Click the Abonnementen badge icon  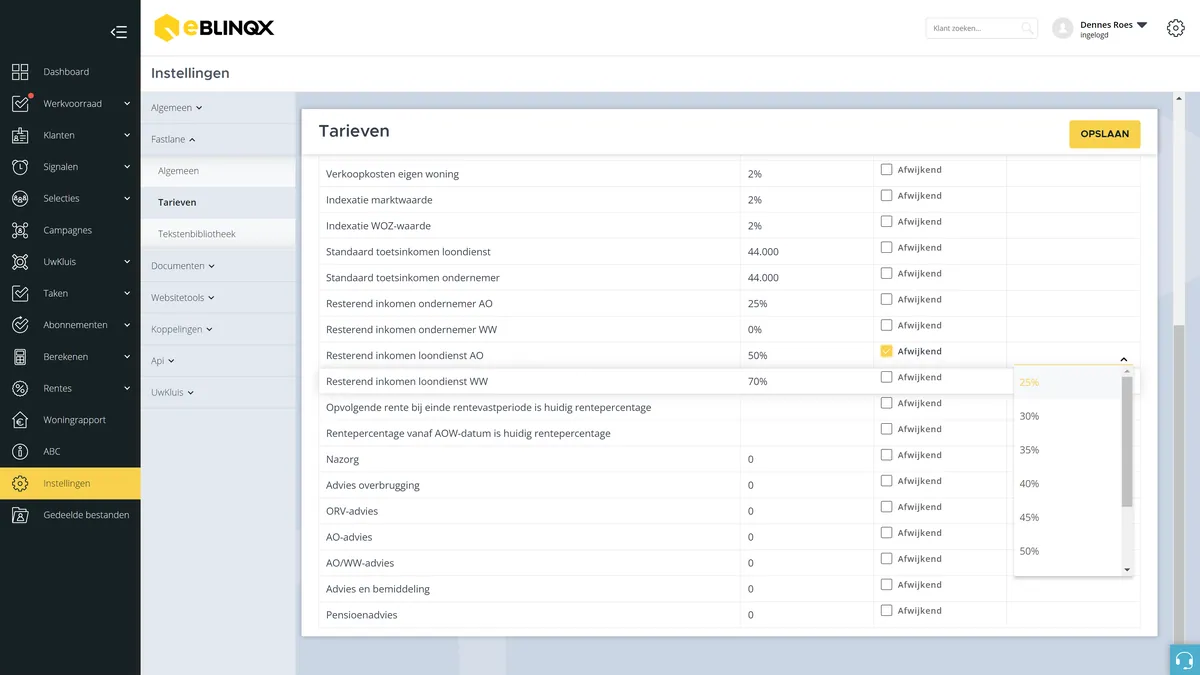click(x=20, y=325)
